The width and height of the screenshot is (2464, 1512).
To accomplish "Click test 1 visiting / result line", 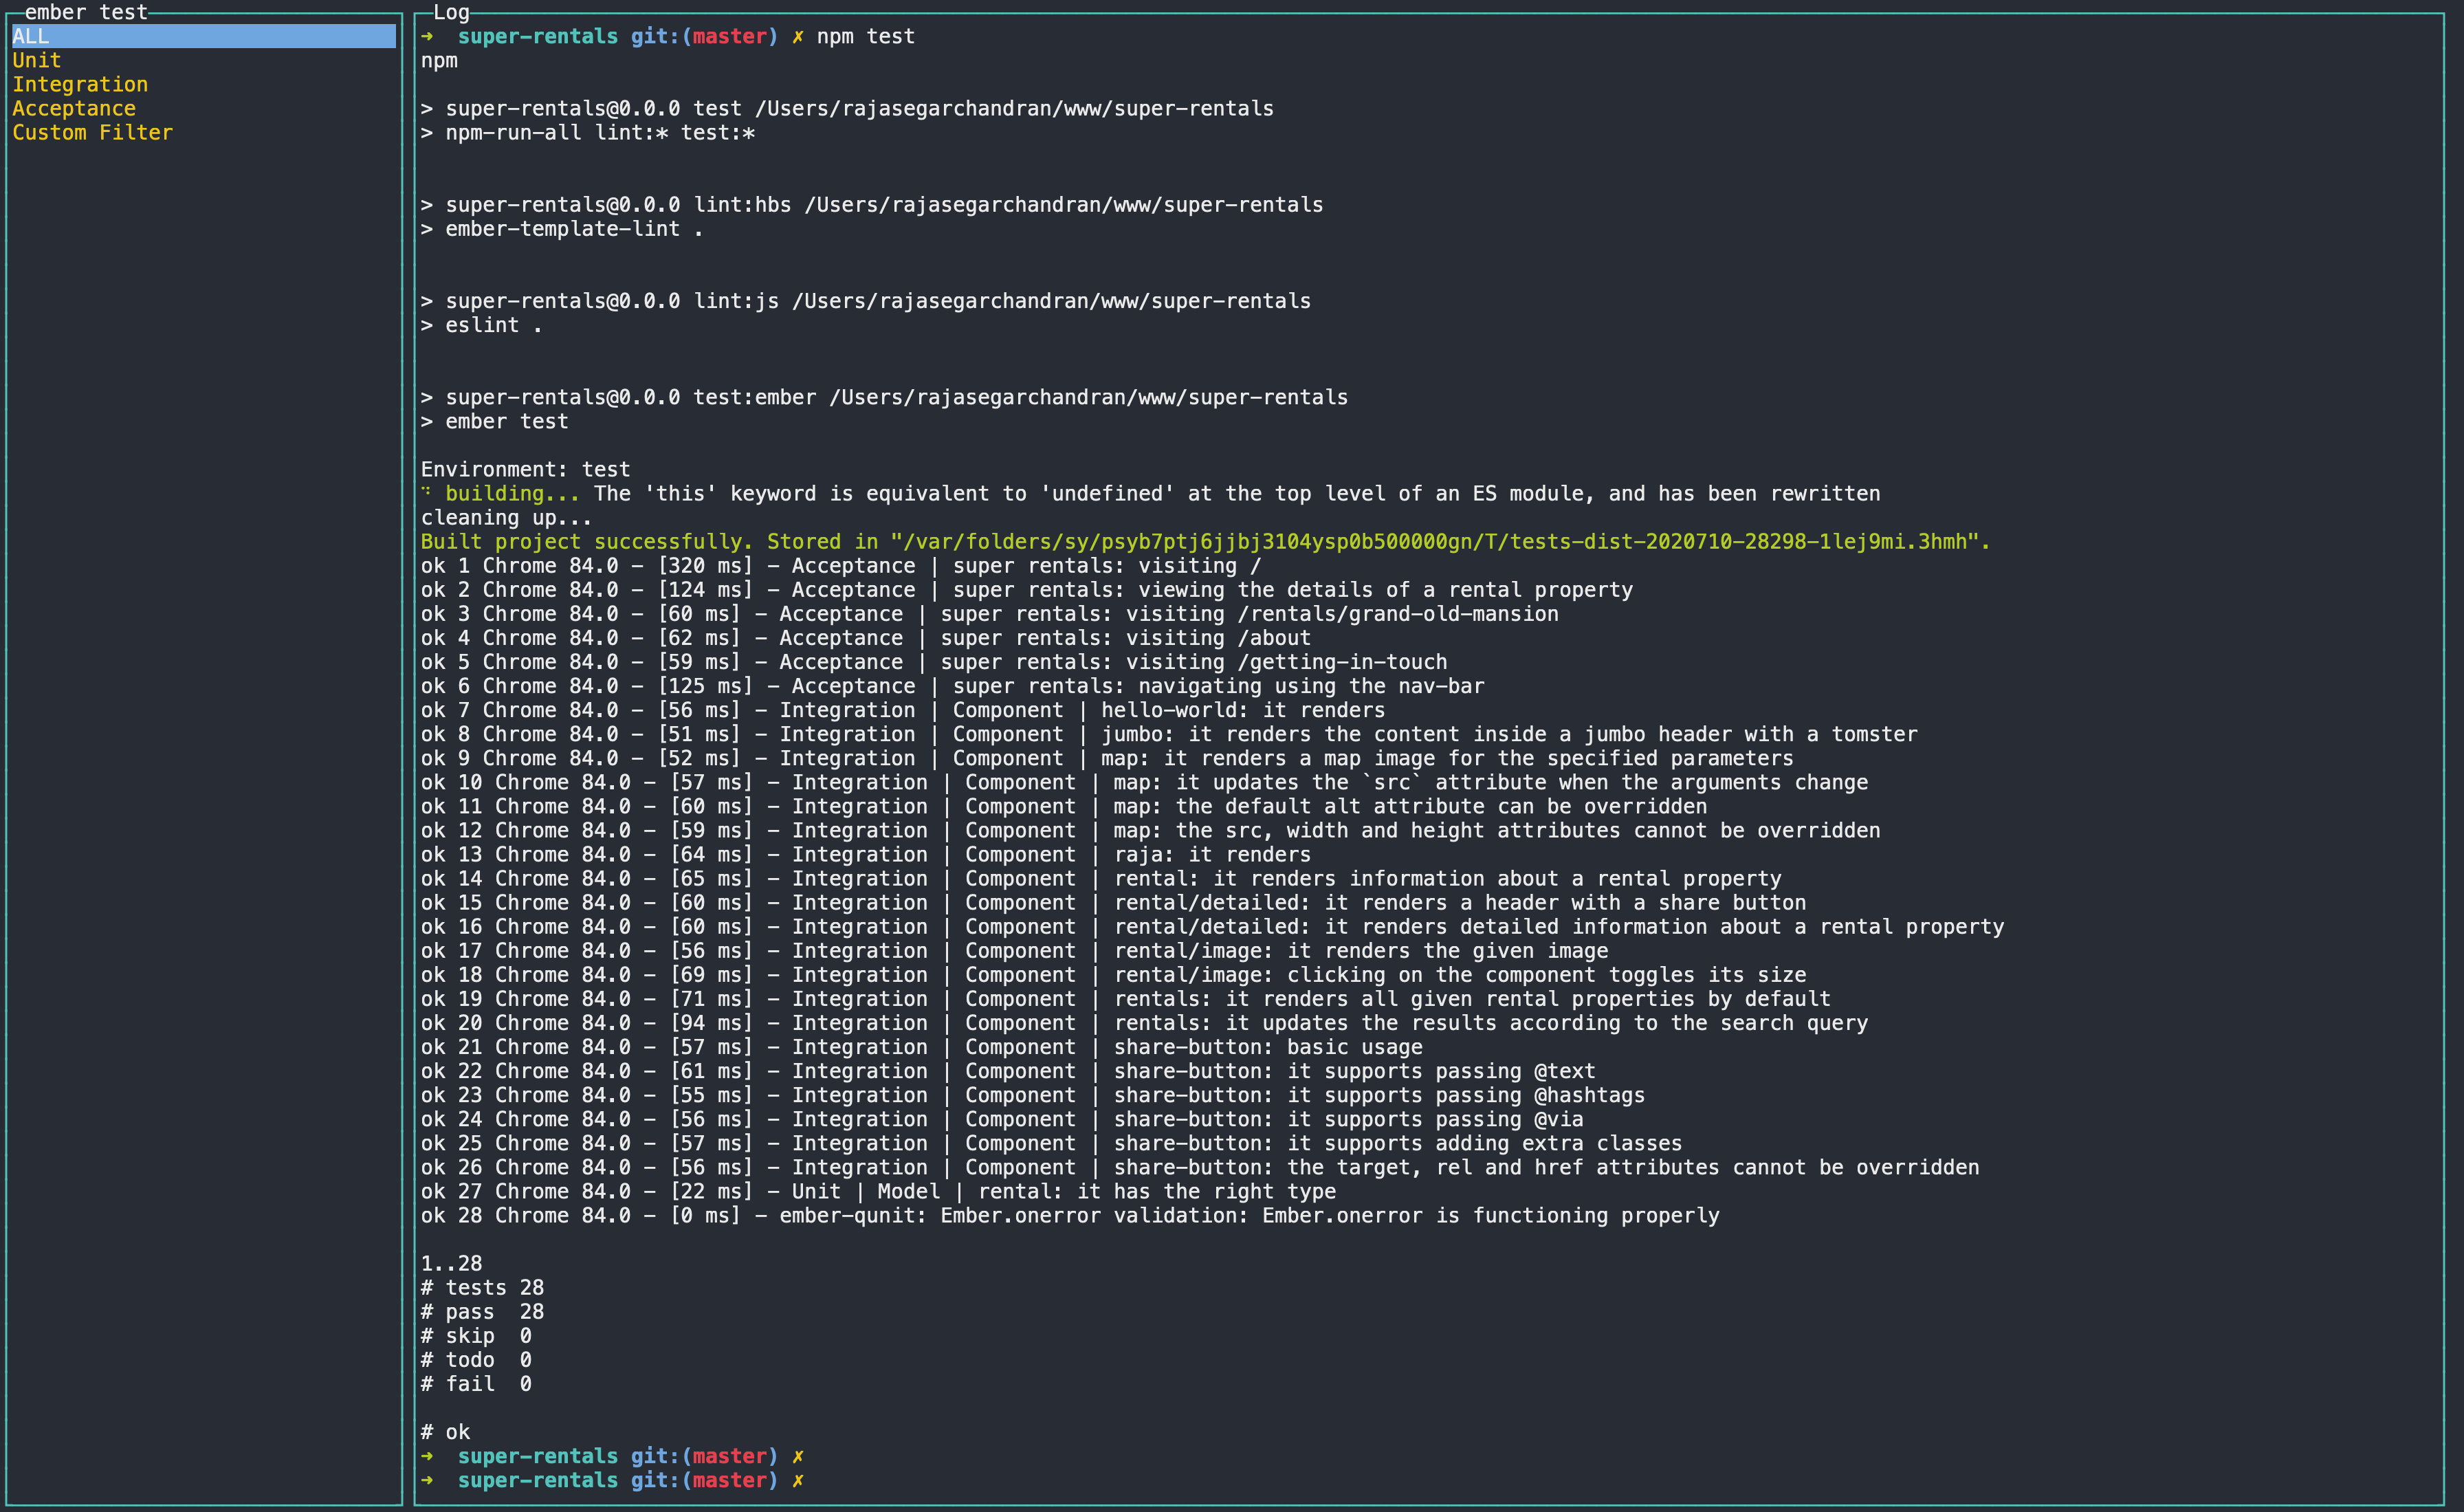I will pos(840,565).
